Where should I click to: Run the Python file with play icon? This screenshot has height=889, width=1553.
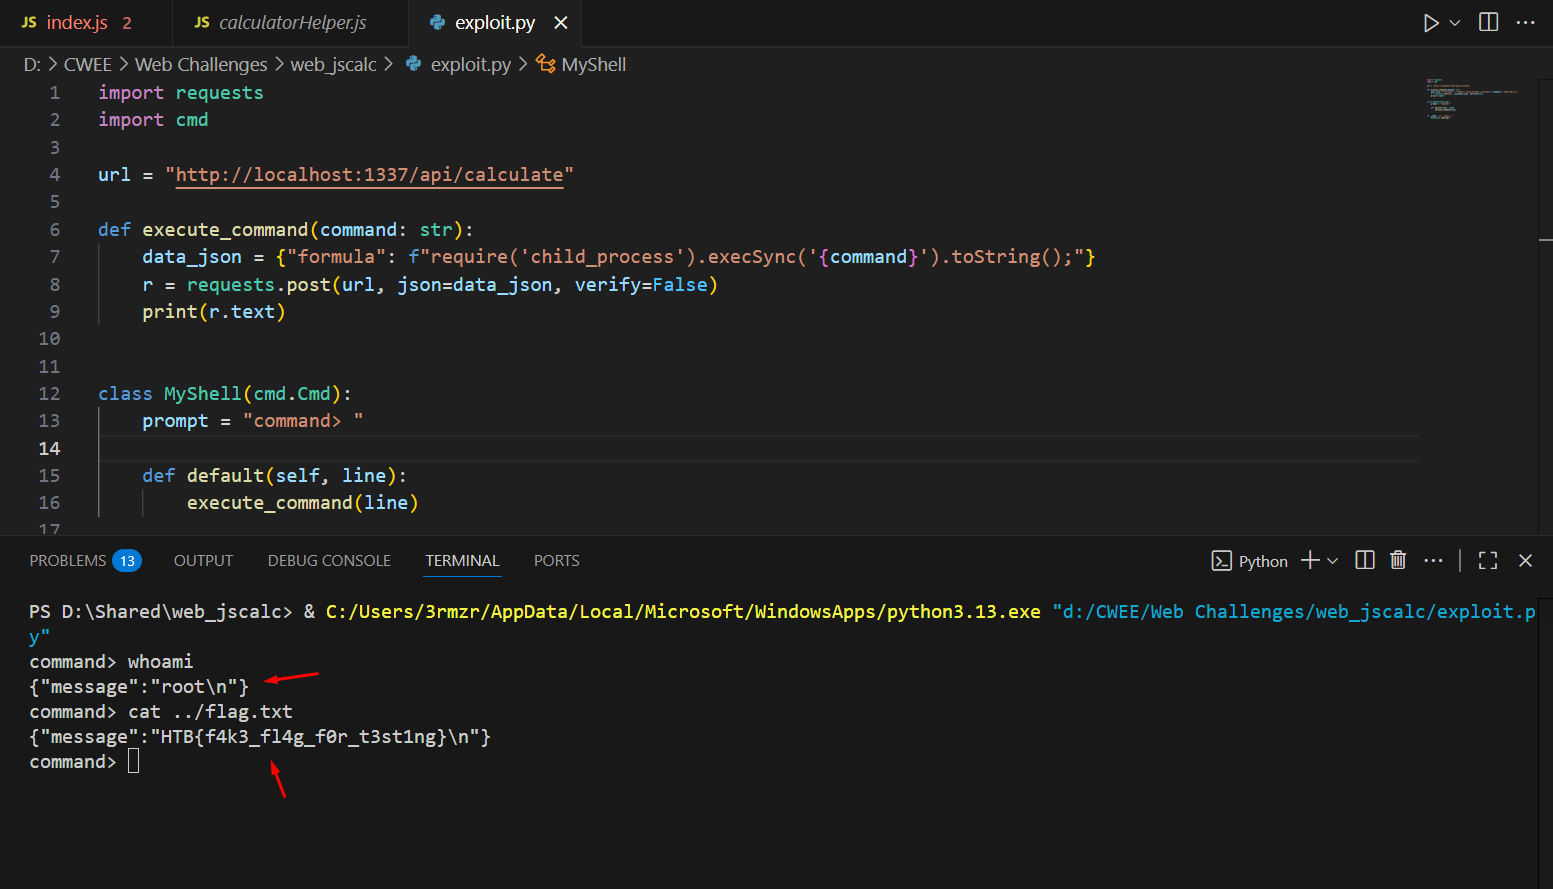(x=1431, y=23)
